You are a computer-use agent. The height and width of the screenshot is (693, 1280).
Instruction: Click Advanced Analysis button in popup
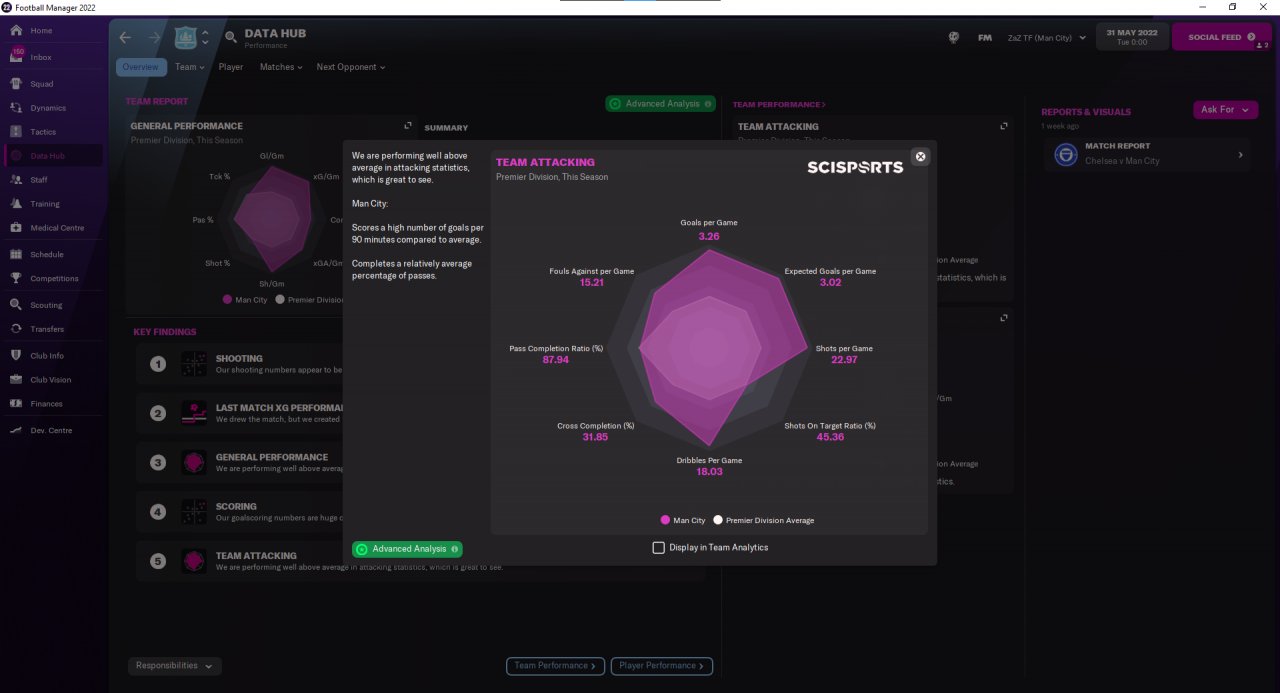[x=407, y=549]
